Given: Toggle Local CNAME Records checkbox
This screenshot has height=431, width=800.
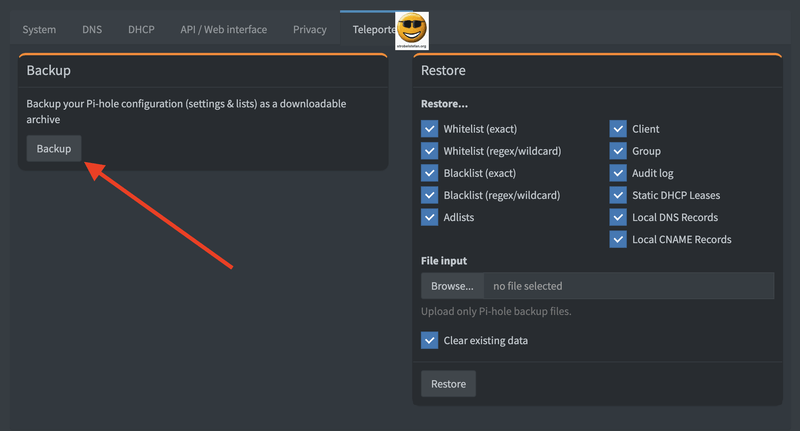Looking at the screenshot, I should [x=618, y=239].
